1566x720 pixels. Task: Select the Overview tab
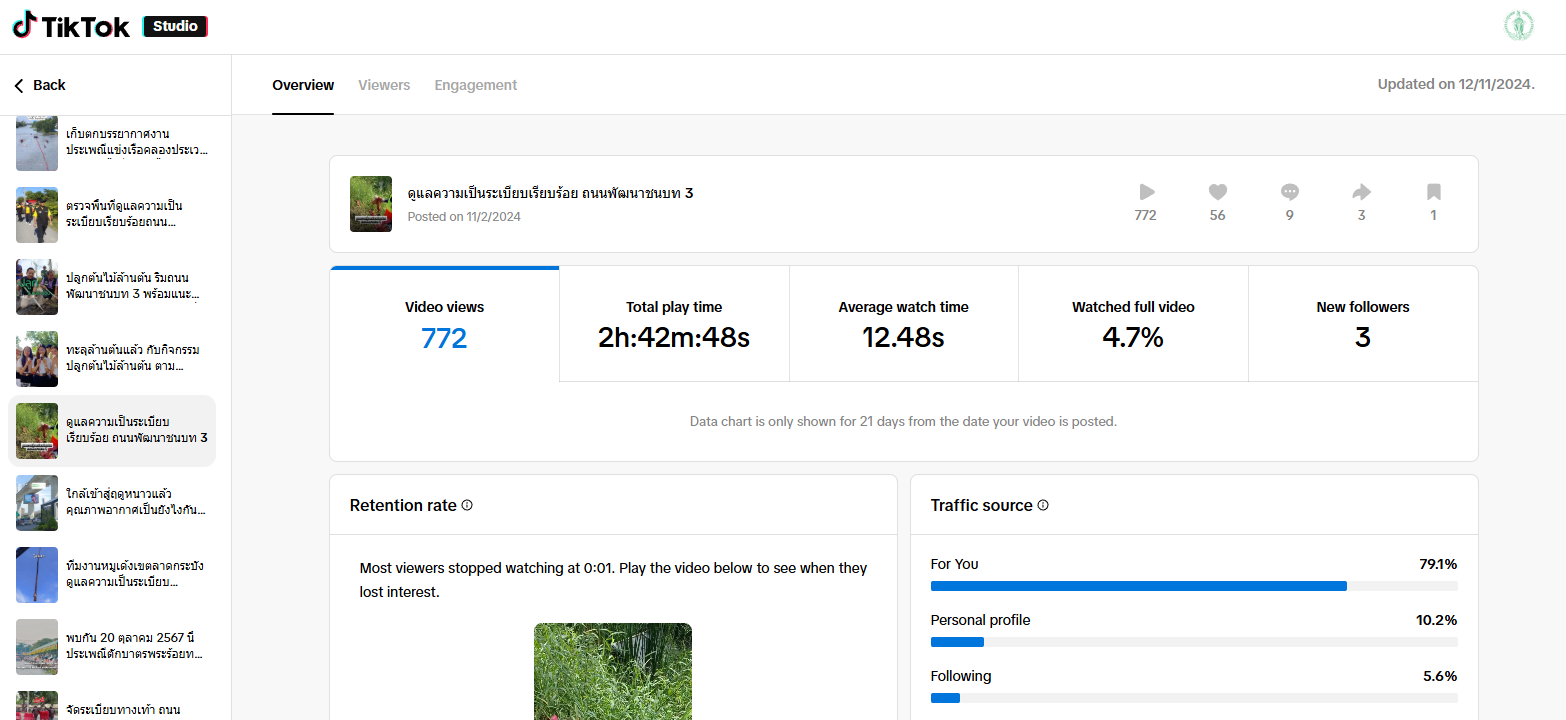click(303, 85)
